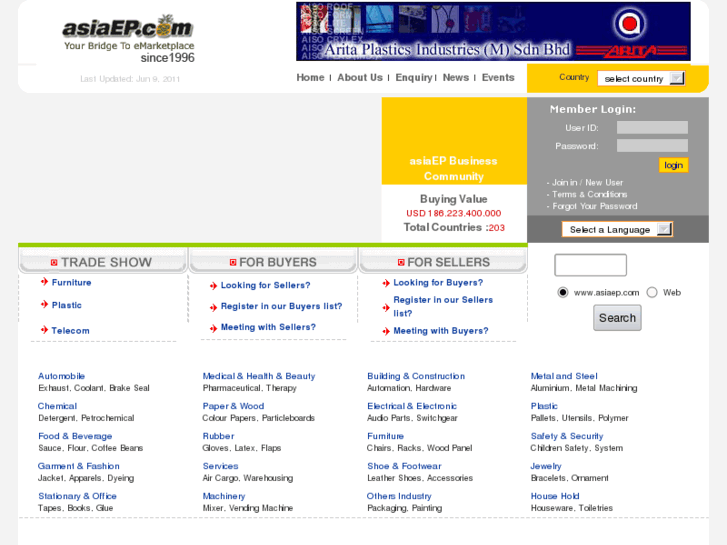Open the Terms & Conditions link
This screenshot has width=727, height=545.
click(589, 194)
